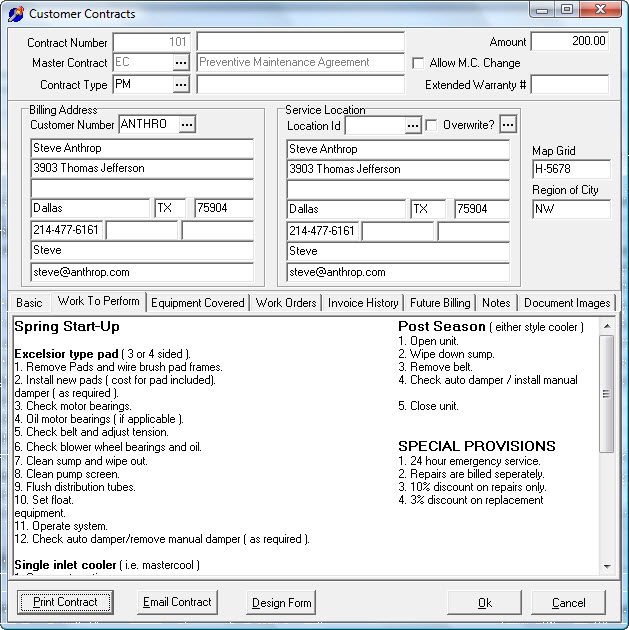Viewport: 629px width, 630px height.
Task: Click service location city field Dallas
Action: [x=346, y=209]
